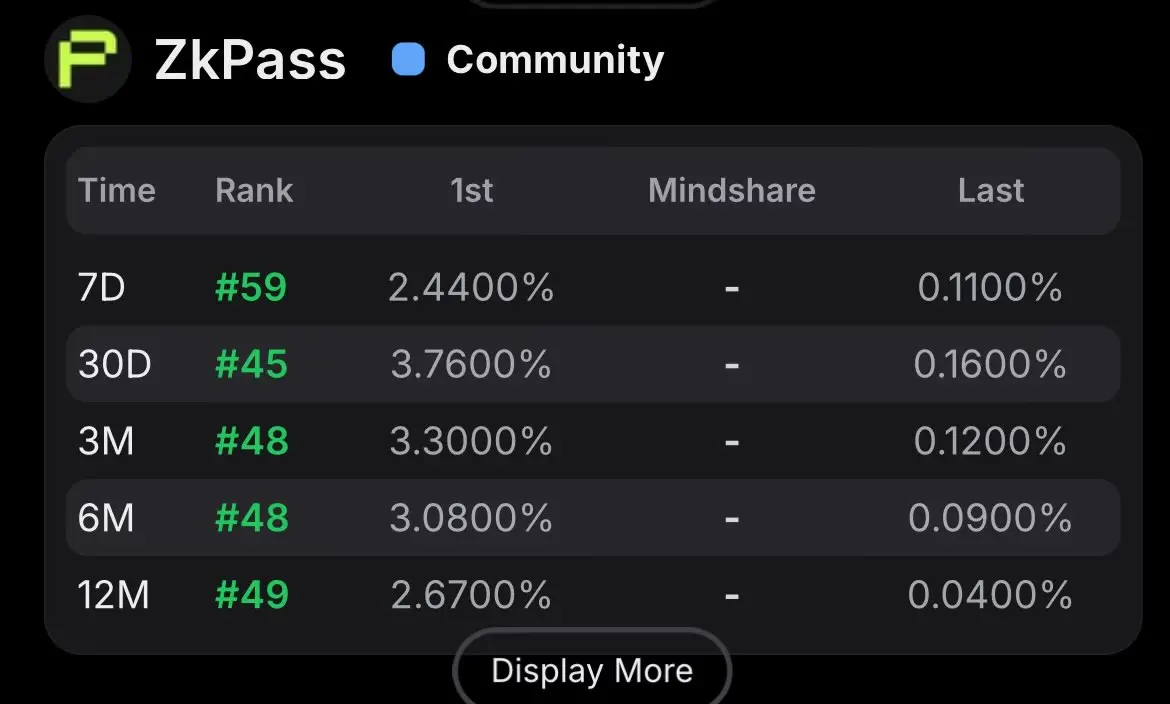Viewport: 1170px width, 704px height.
Task: Select the 30D time row label
Action: pos(115,364)
